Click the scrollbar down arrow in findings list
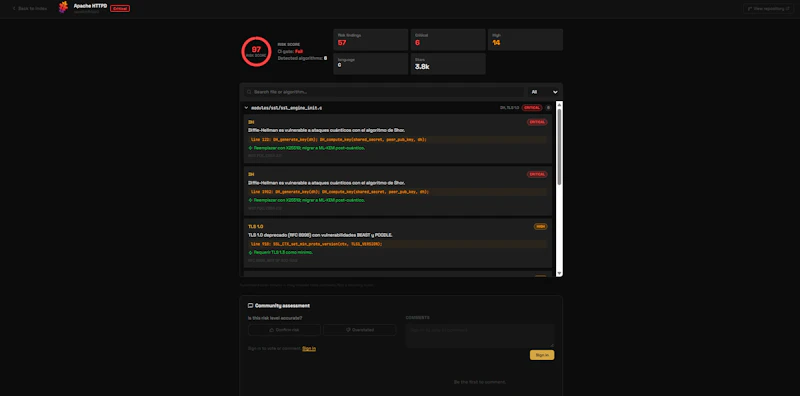This screenshot has height=396, width=800. 559,274
